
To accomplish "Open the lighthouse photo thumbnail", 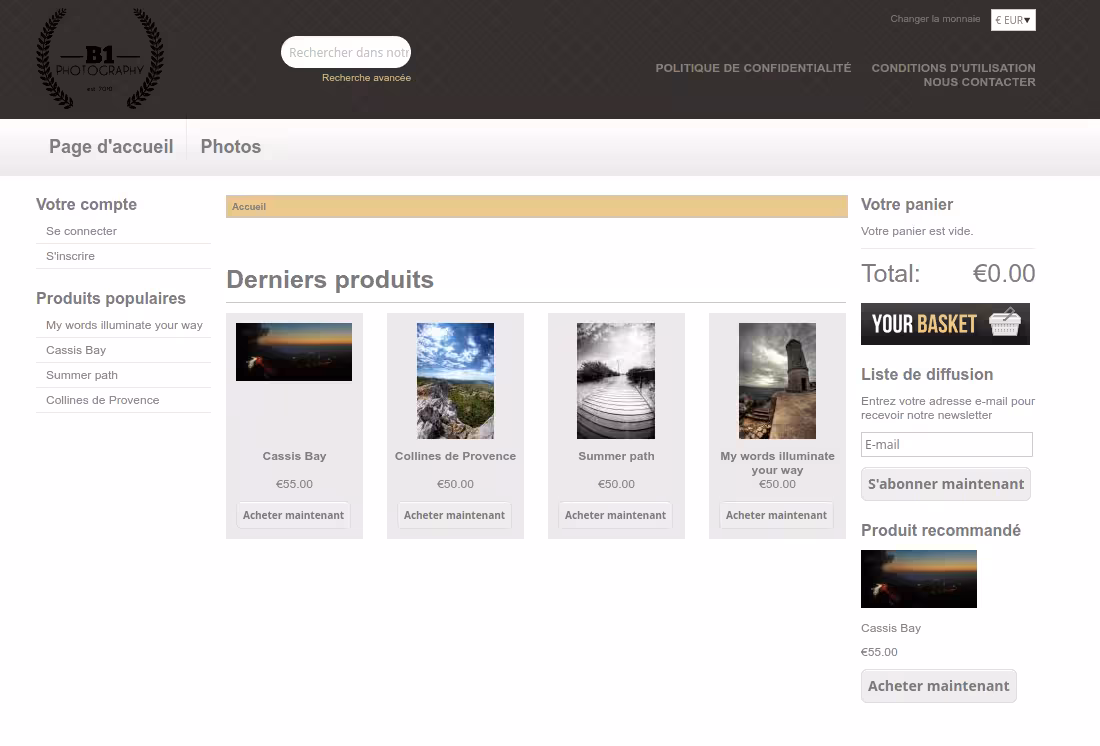I will coord(777,381).
